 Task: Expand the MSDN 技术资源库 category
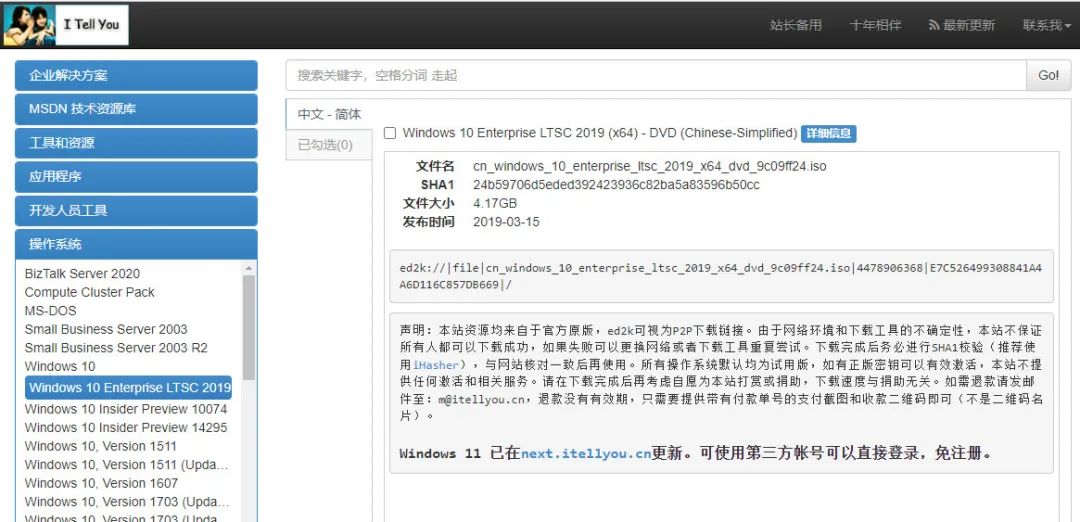coord(136,109)
